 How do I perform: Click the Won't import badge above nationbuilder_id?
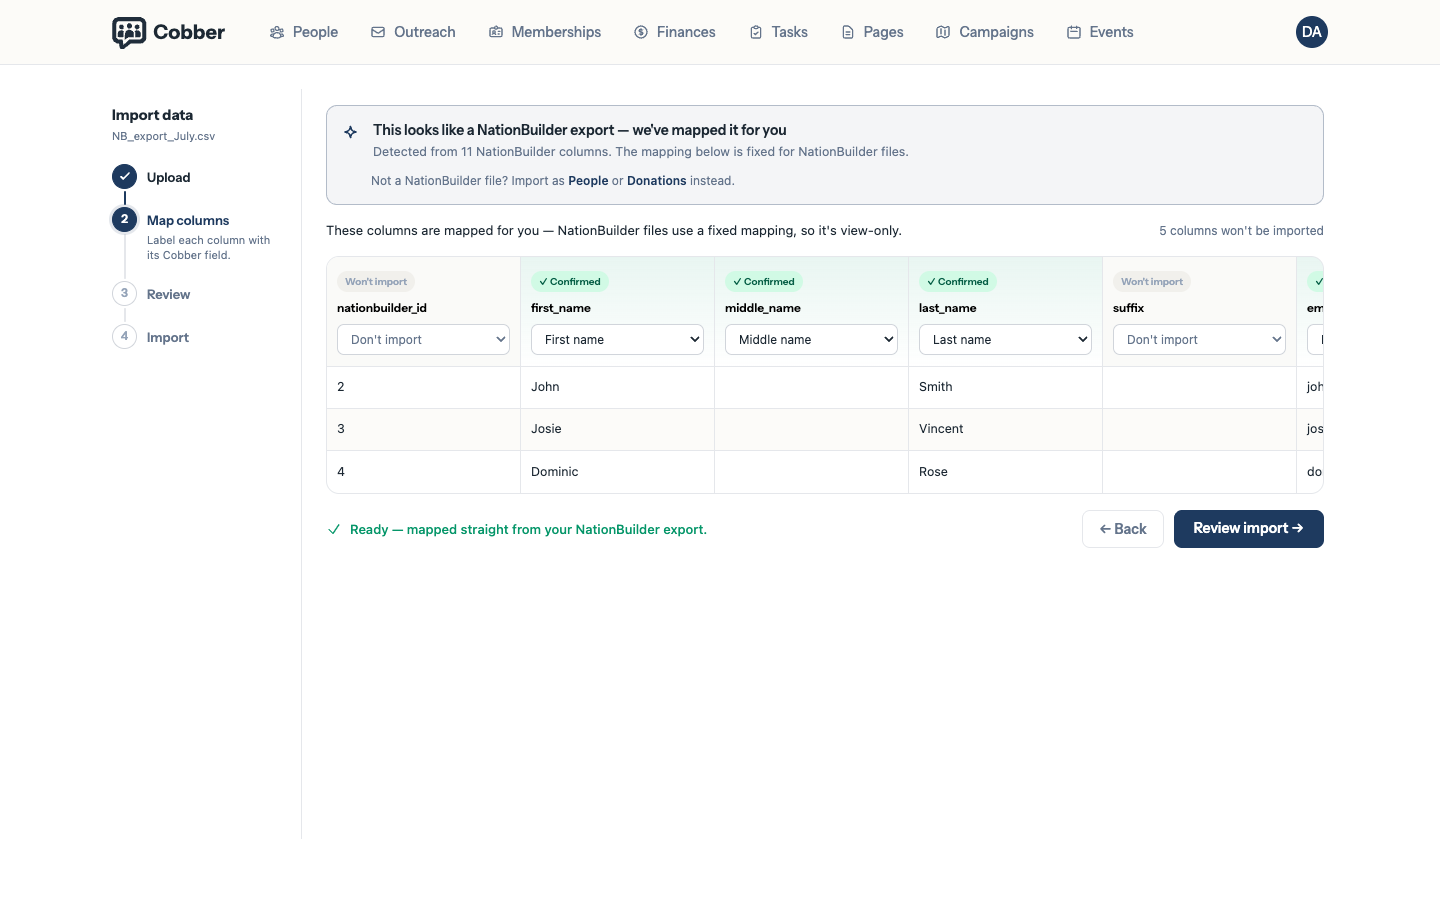point(376,282)
